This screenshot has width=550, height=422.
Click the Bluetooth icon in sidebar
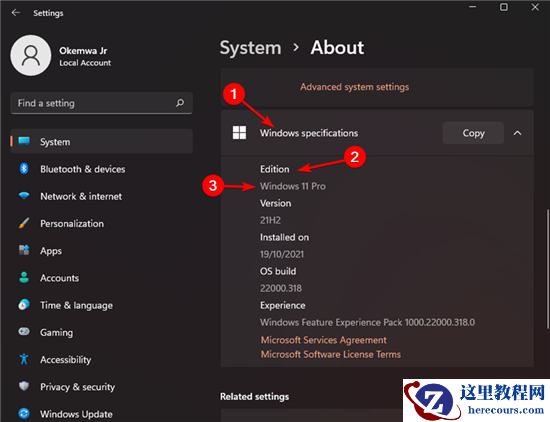24,169
